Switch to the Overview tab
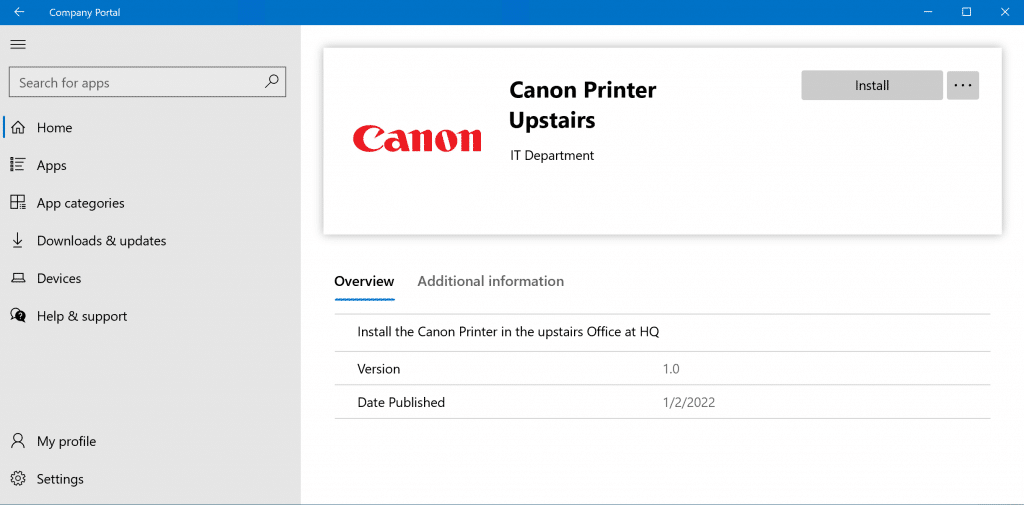 (364, 282)
